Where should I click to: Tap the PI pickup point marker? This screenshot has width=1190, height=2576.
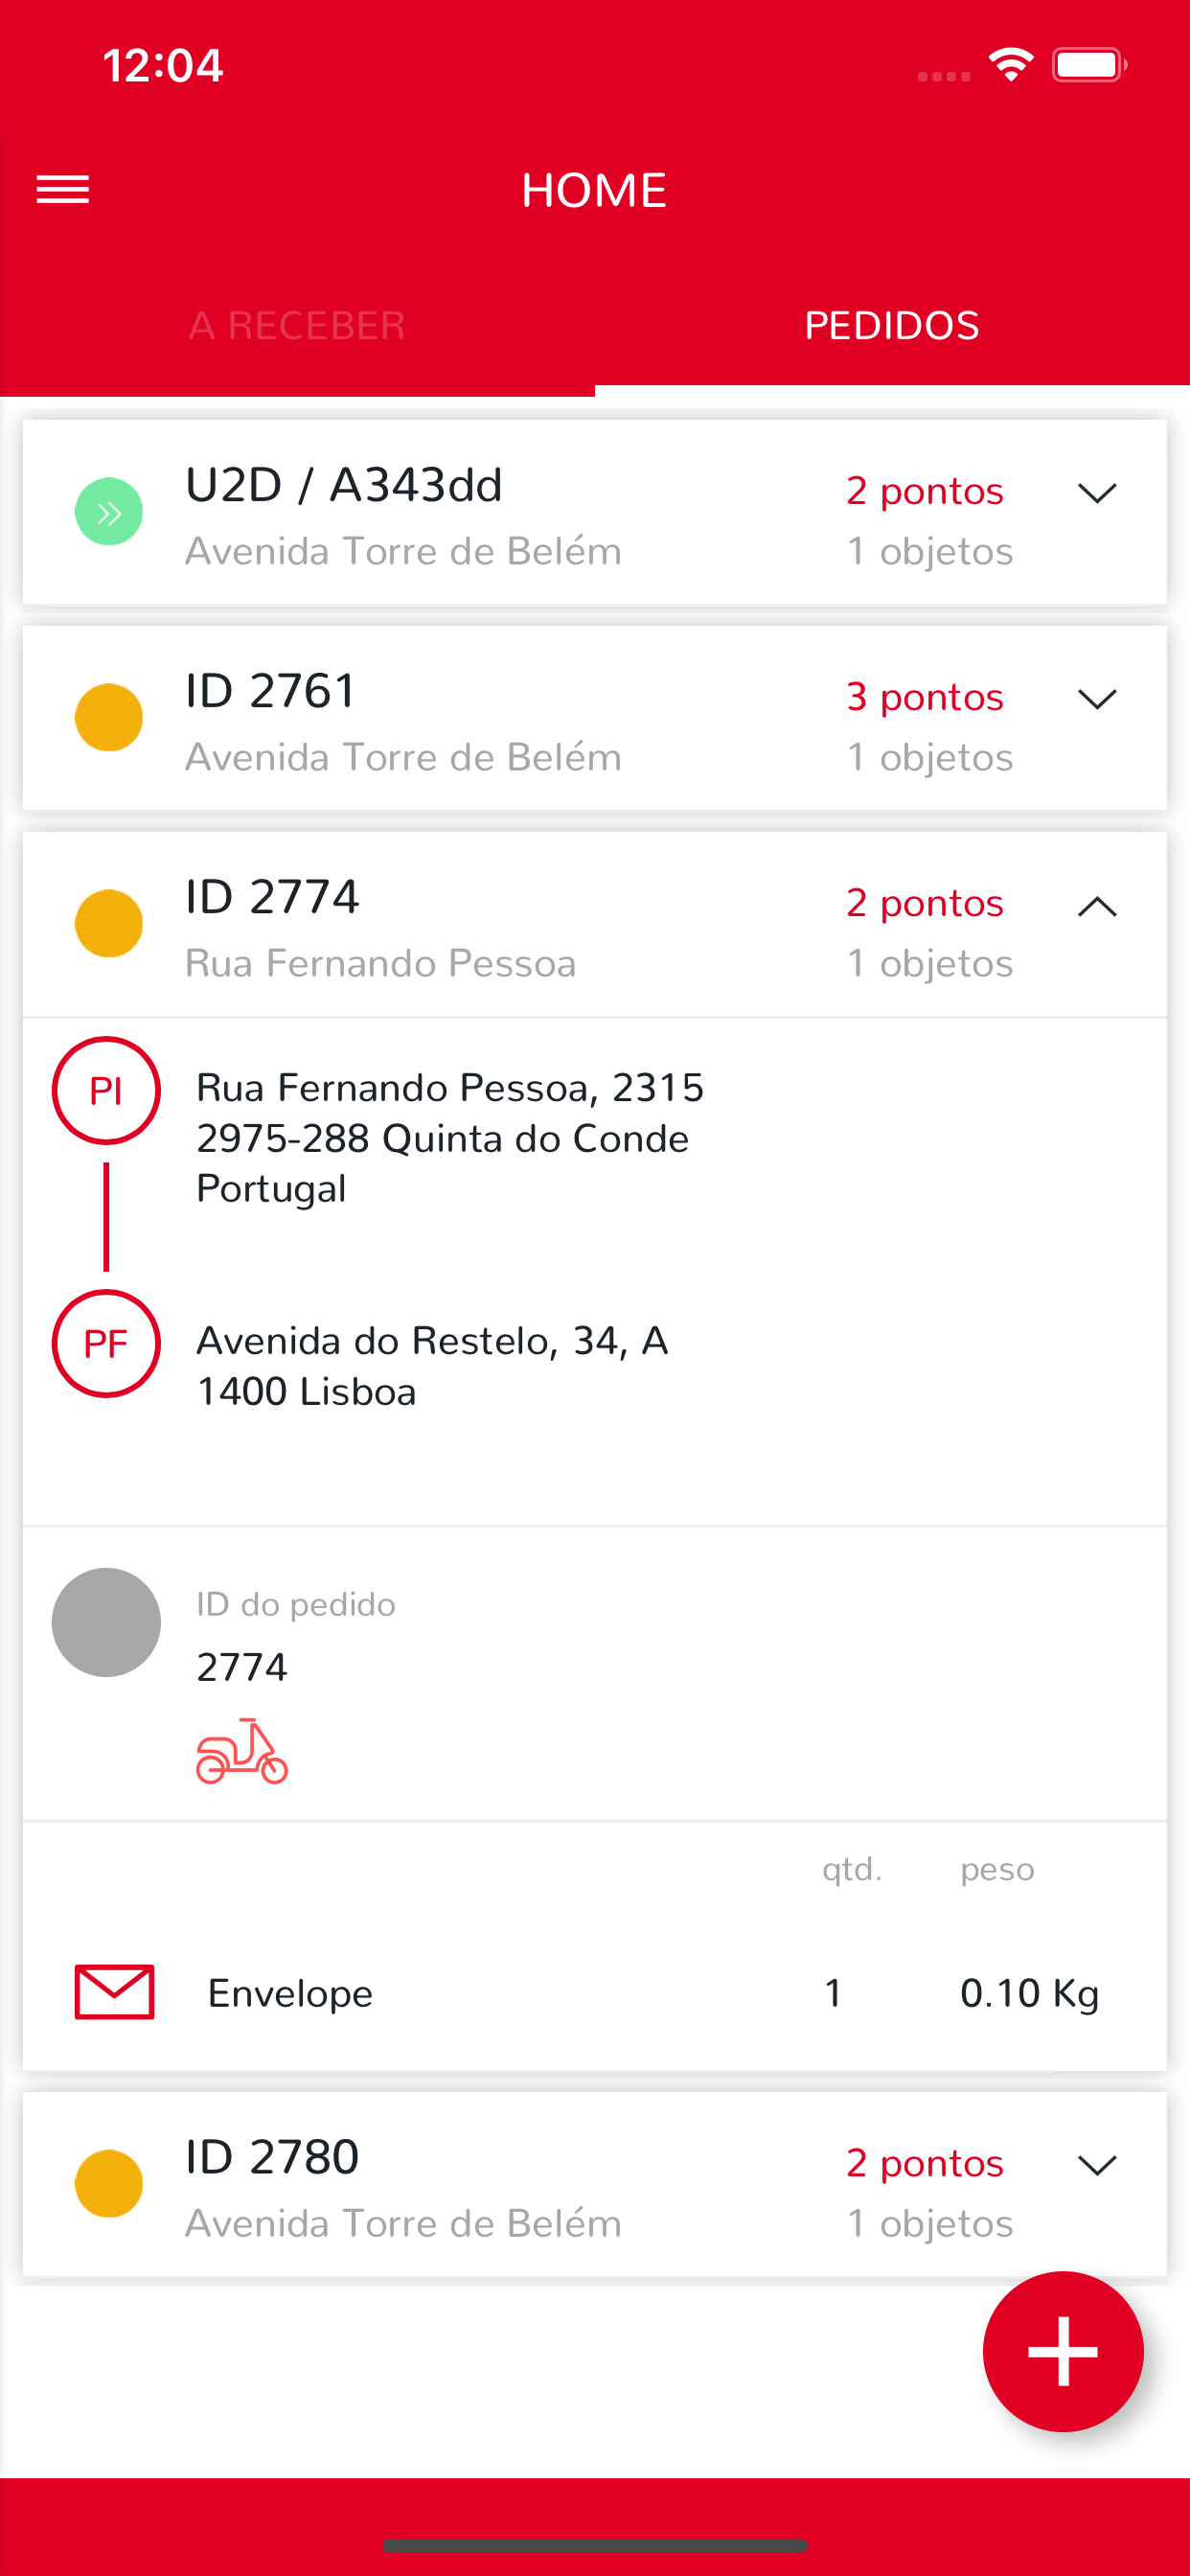tap(106, 1090)
